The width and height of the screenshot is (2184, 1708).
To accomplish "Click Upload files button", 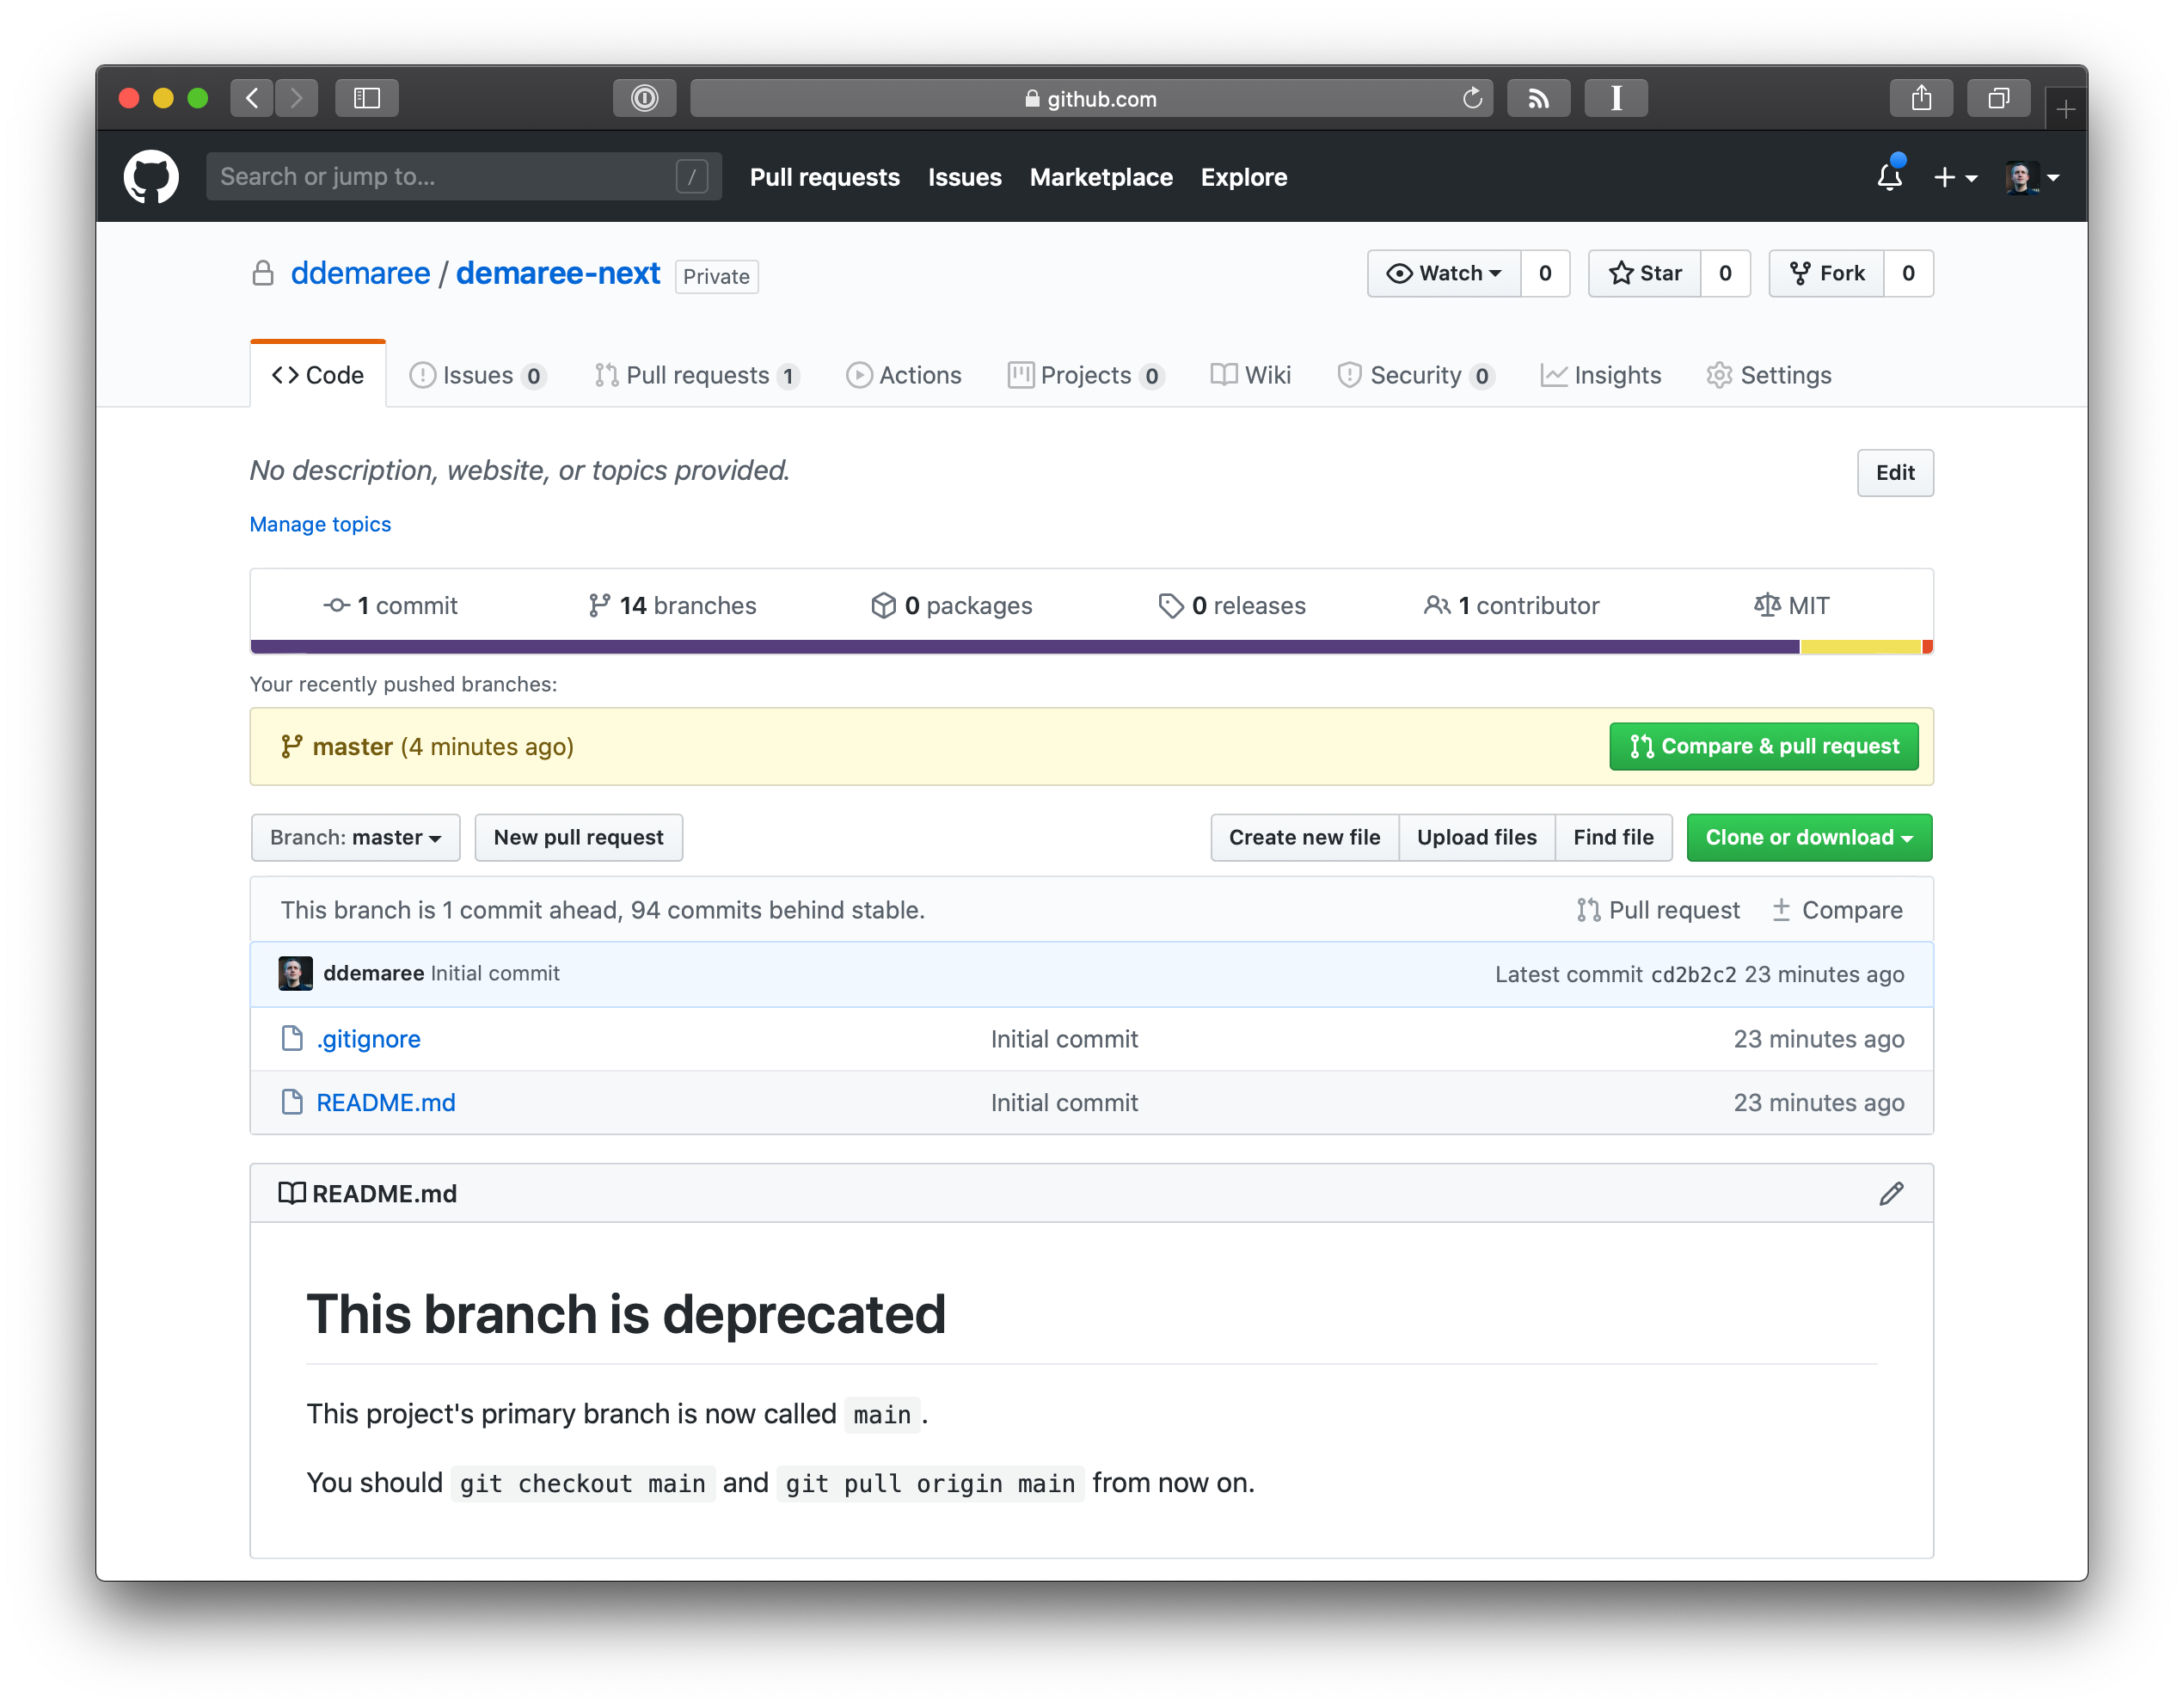I will pos(1476,837).
